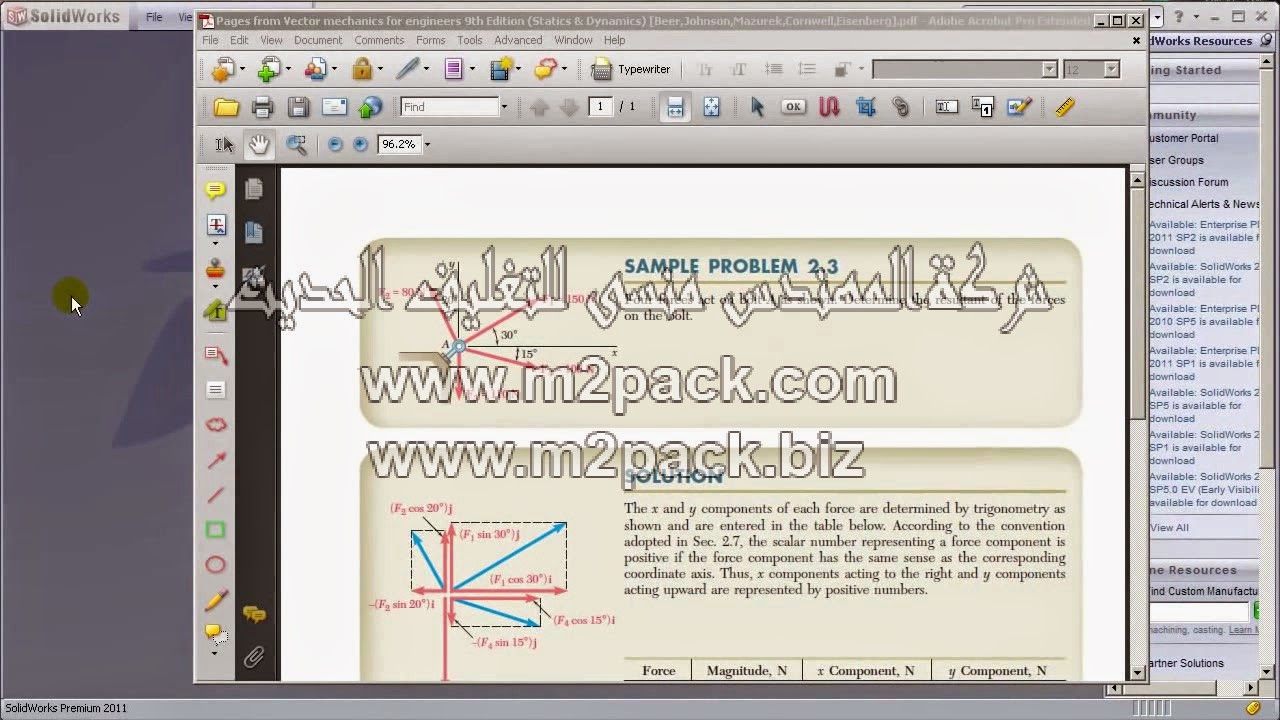Viewport: 1280px width, 720px height.
Task: Open the Acrobat File menu
Action: click(x=210, y=40)
